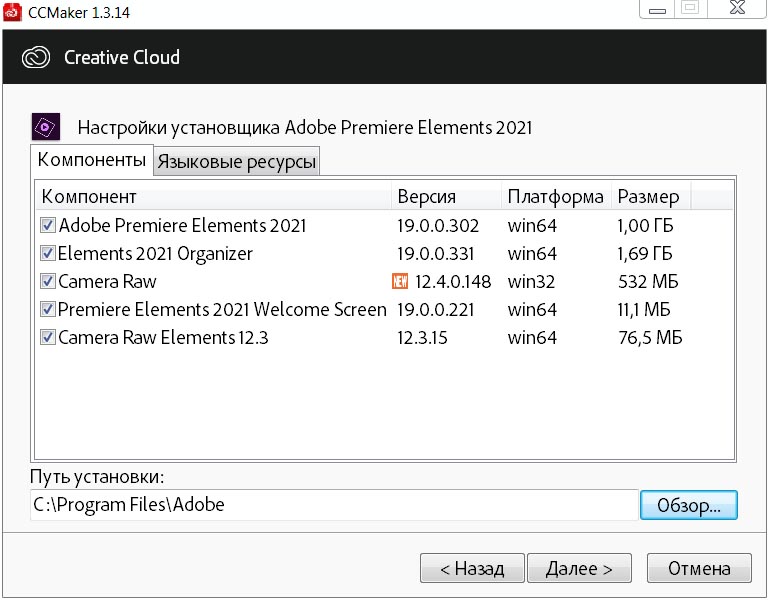Sort by the Размер column header
This screenshot has width=769, height=600.
(651, 197)
